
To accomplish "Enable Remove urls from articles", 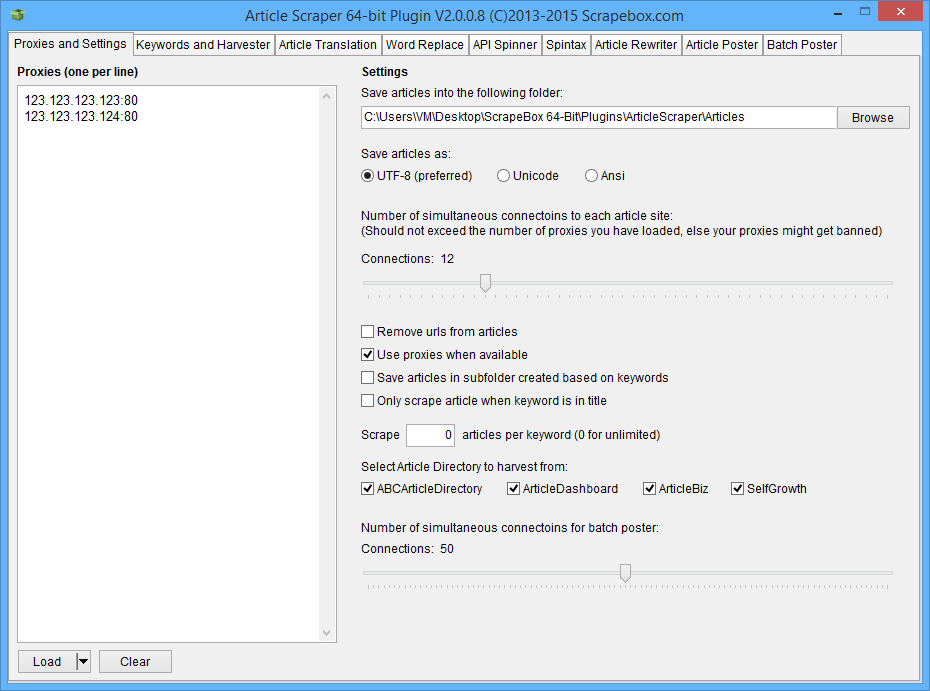I will (x=368, y=332).
